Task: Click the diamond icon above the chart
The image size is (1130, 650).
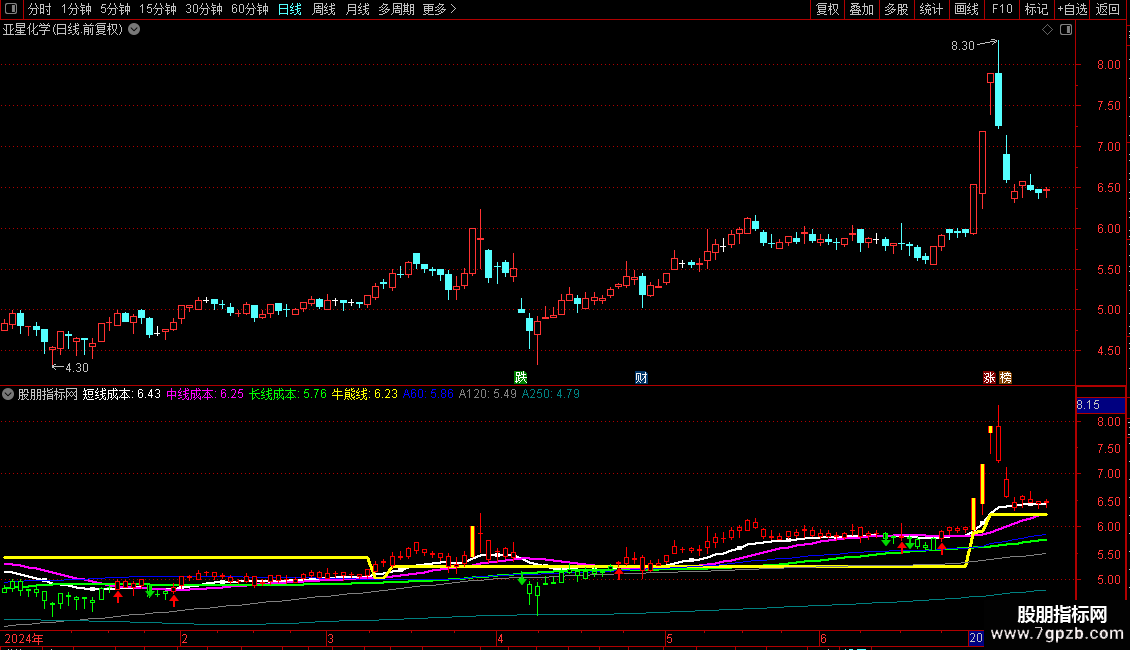Action: tap(1048, 30)
